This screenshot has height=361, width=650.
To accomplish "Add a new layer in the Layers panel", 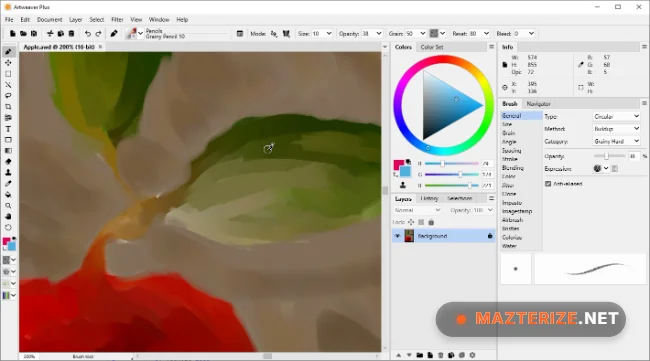I will 430,355.
